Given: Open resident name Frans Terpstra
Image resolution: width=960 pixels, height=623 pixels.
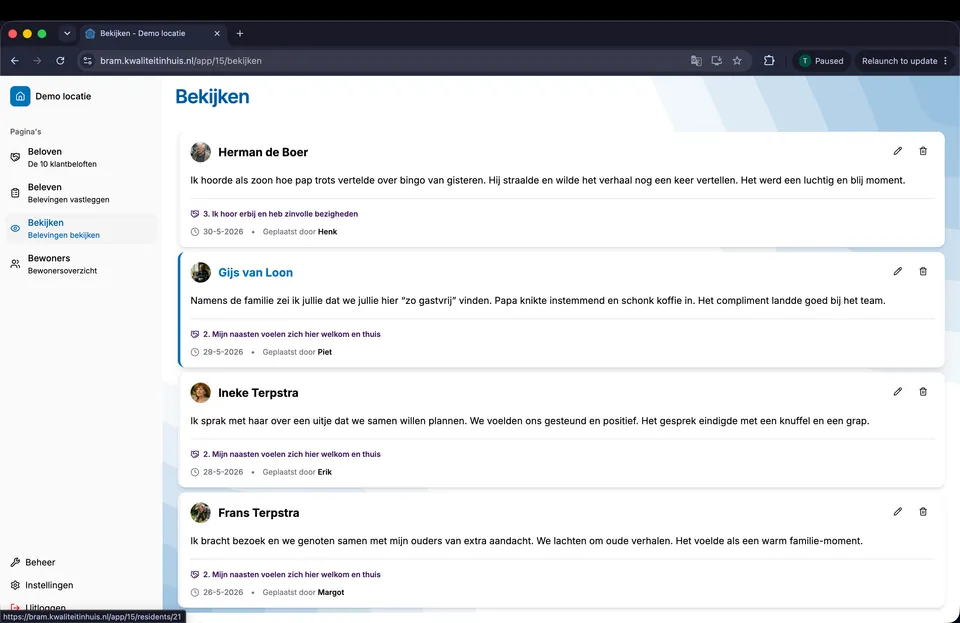Looking at the screenshot, I should 258,513.
